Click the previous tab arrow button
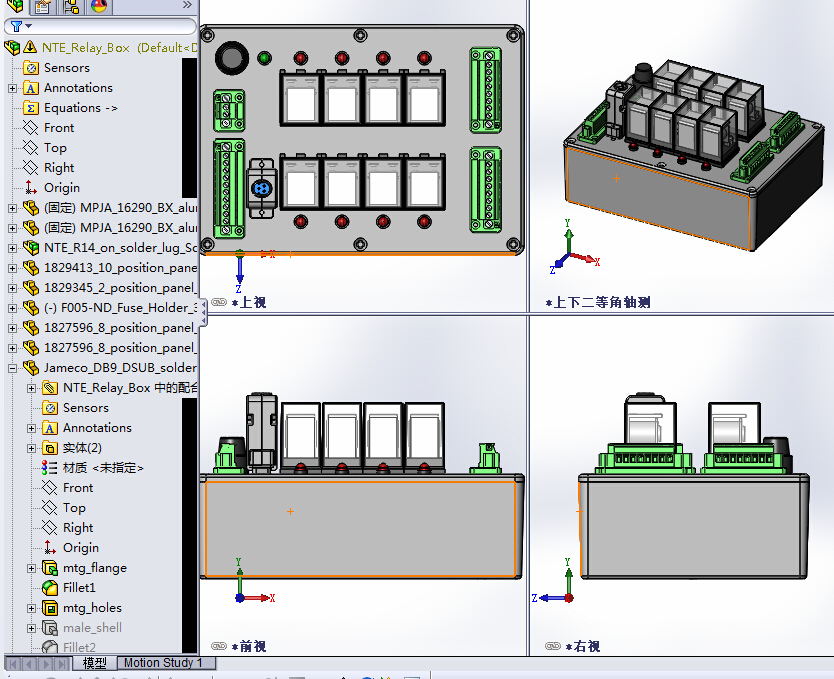This screenshot has height=679, width=834. point(29,664)
